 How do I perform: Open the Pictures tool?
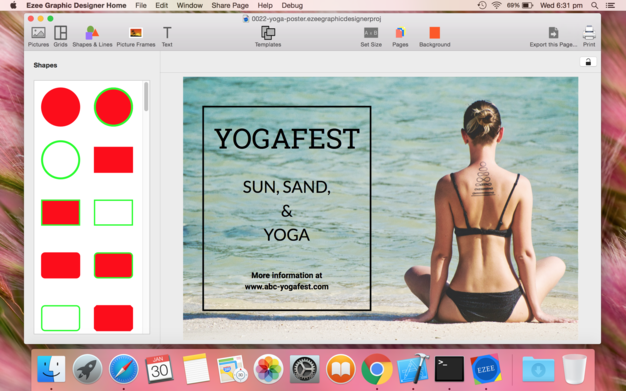[38, 37]
